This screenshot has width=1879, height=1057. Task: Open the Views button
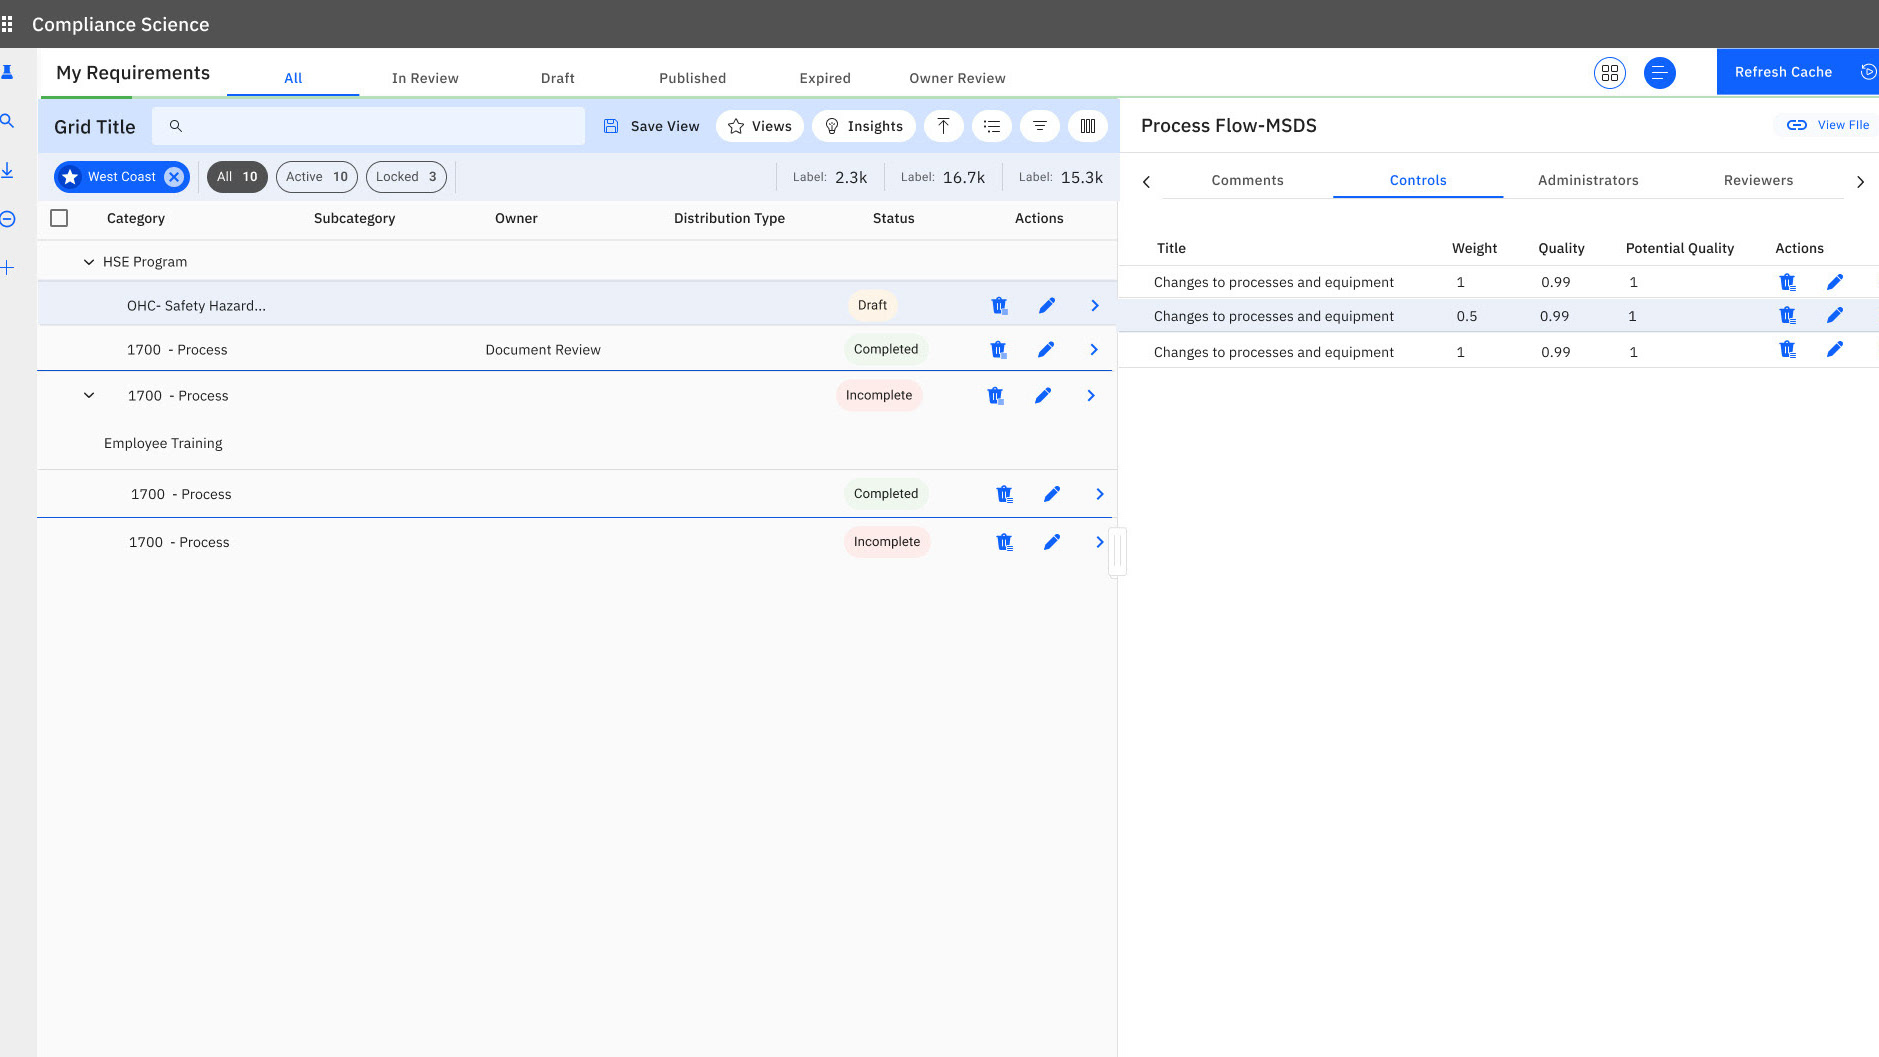click(760, 126)
